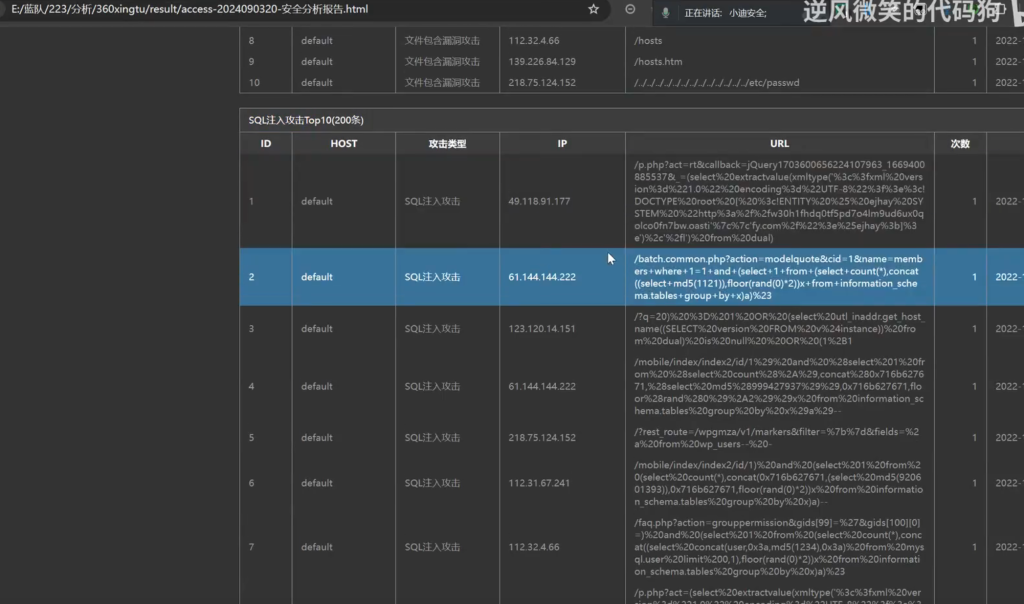Click the 次数 column header
This screenshot has height=604, width=1024.
click(960, 144)
